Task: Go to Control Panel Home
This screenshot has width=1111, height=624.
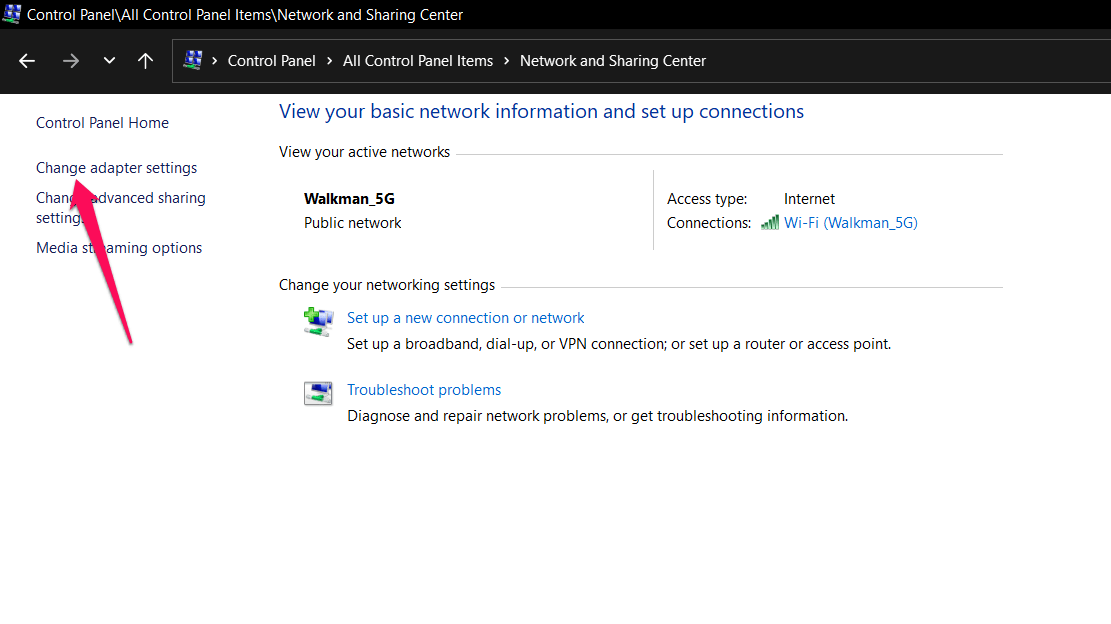Action: click(x=102, y=123)
